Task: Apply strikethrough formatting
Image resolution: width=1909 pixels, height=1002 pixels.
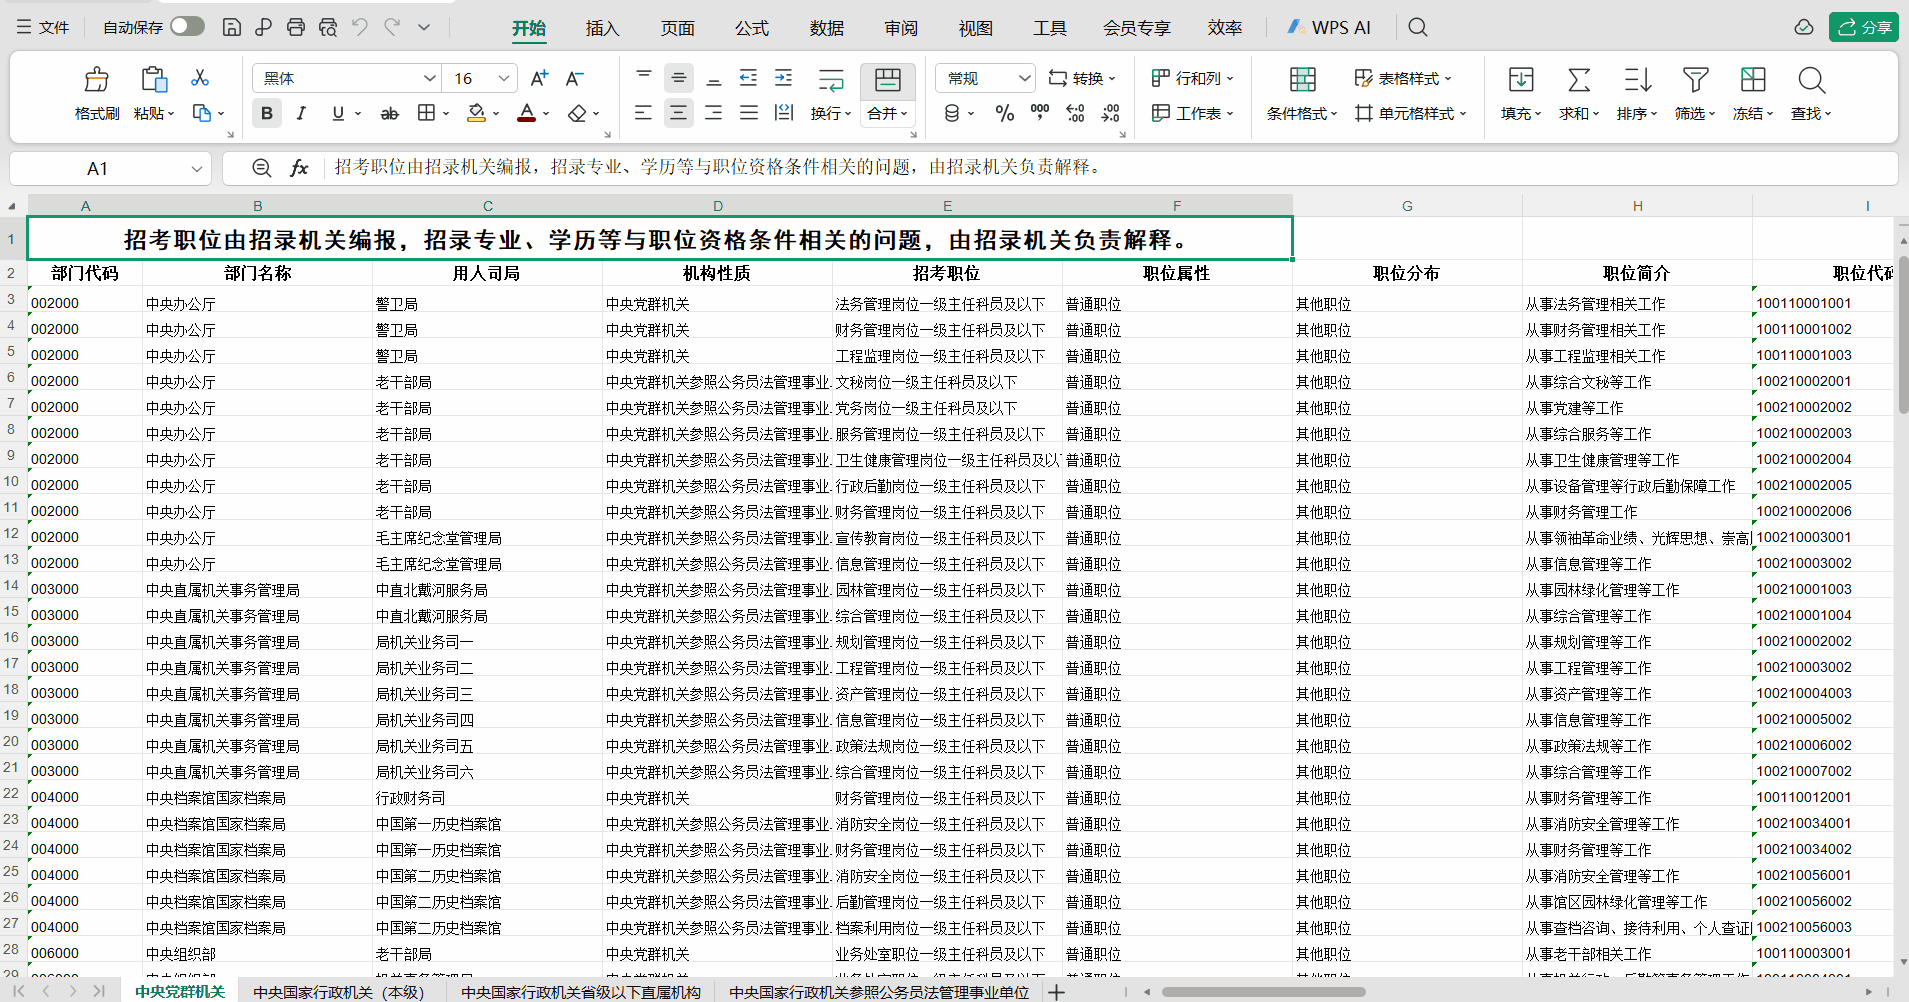Action: click(x=389, y=113)
